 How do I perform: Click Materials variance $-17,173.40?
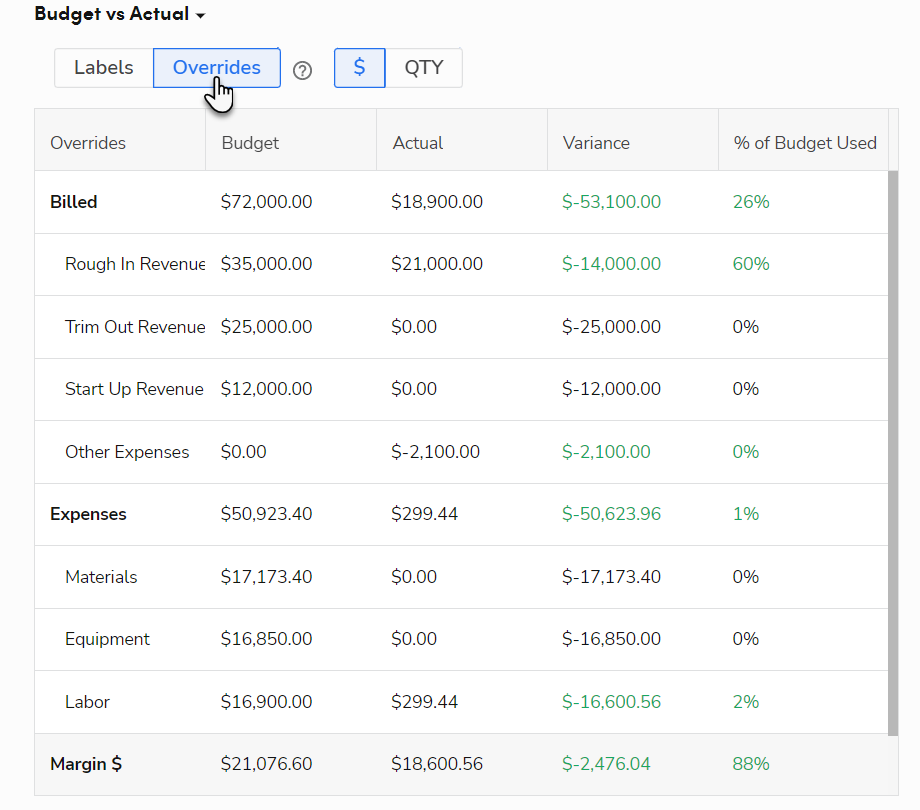tap(611, 577)
